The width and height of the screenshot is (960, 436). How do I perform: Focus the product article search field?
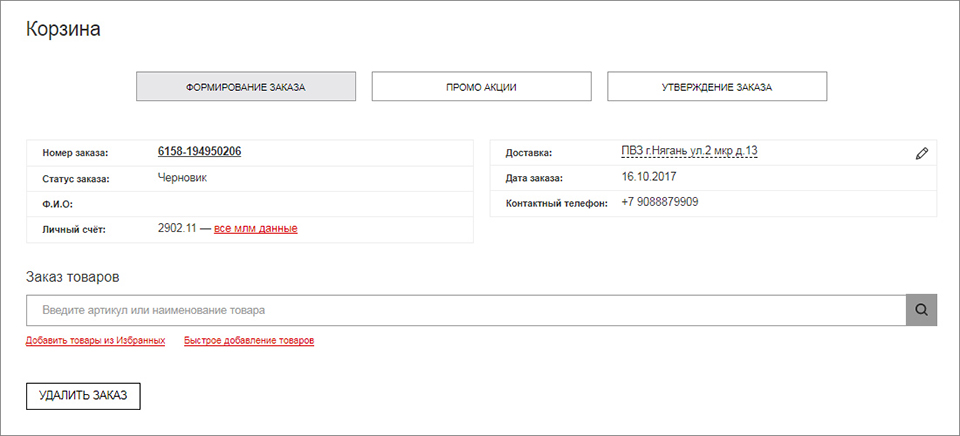(466, 310)
